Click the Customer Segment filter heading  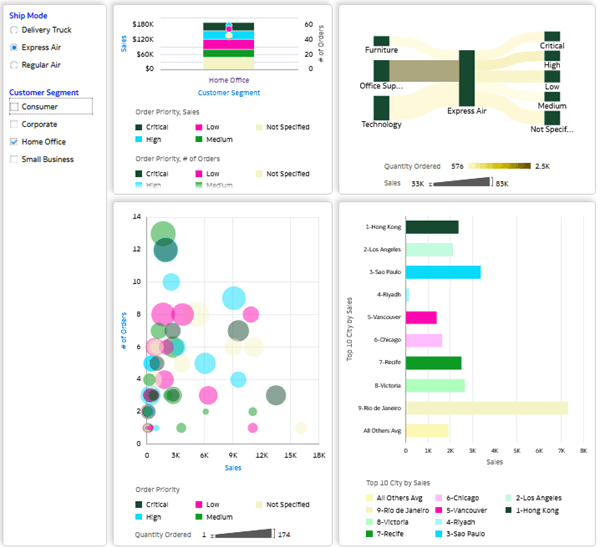point(44,93)
